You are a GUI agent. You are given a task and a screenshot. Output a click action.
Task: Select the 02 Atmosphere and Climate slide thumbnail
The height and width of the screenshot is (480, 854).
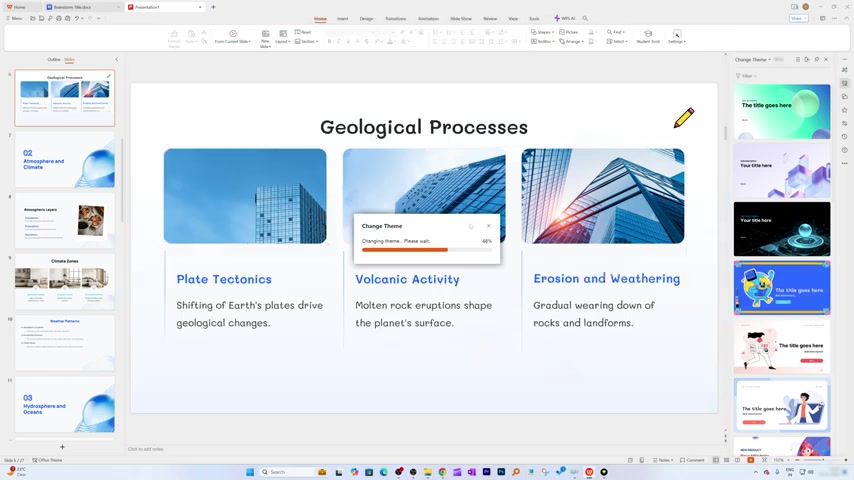pyautogui.click(x=65, y=160)
